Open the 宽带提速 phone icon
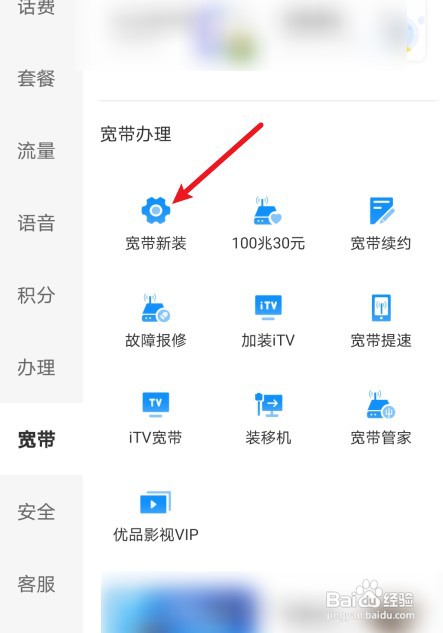 coord(381,308)
